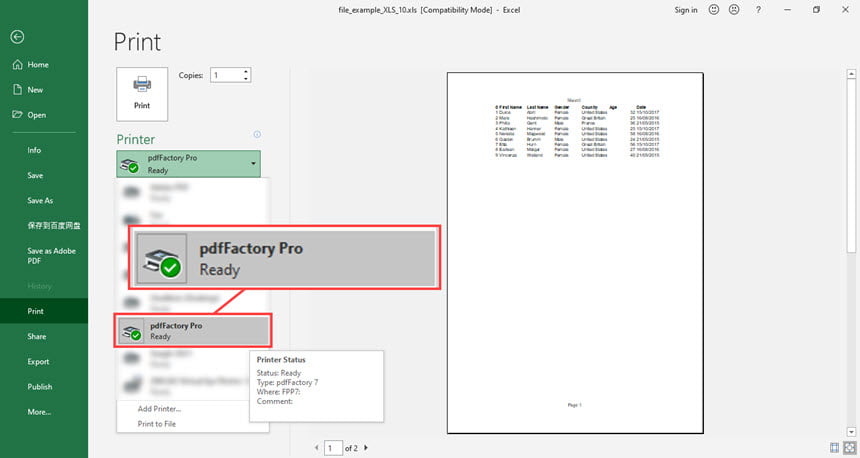
Task: Go to the next preview page
Action: [x=366, y=448]
